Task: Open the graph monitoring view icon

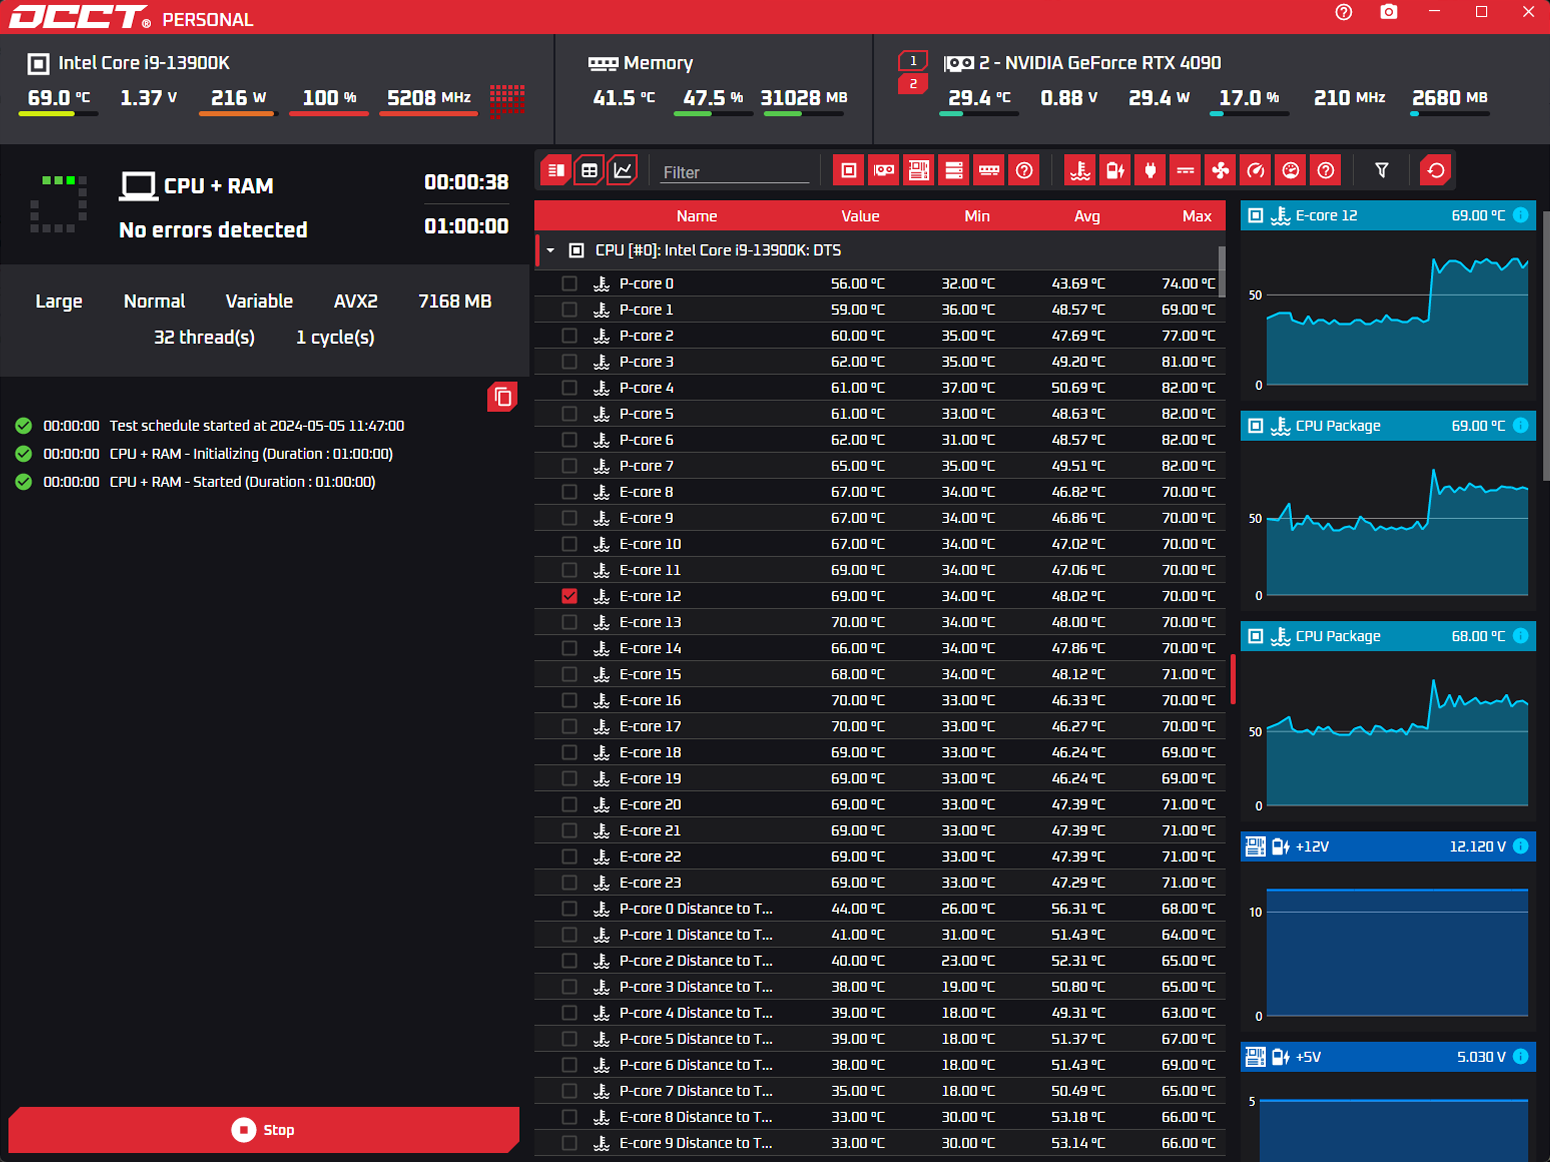Action: click(x=622, y=170)
